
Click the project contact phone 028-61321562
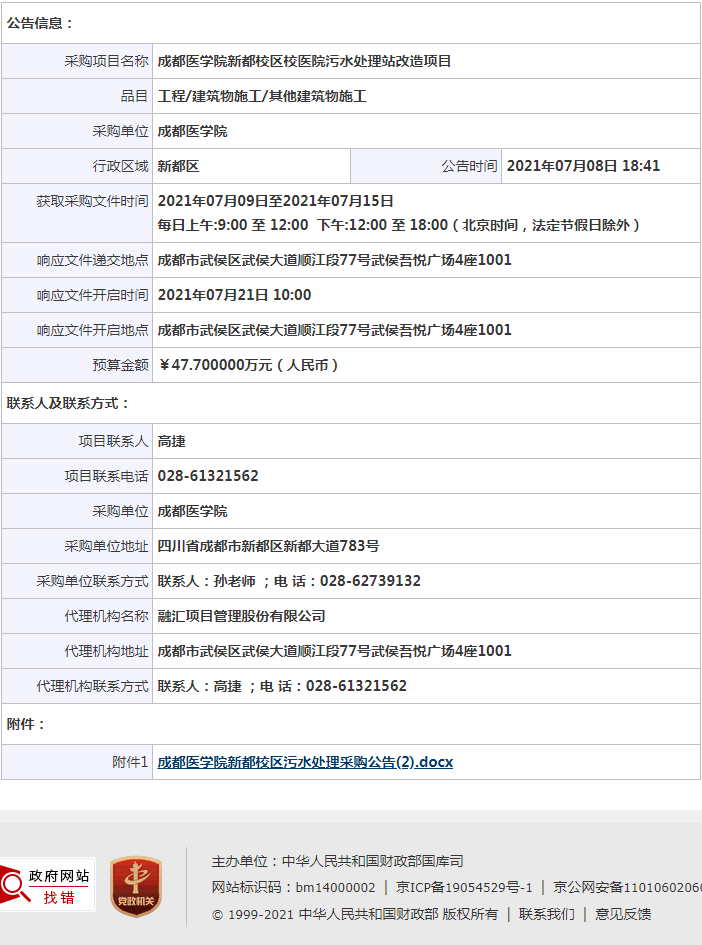coord(208,476)
